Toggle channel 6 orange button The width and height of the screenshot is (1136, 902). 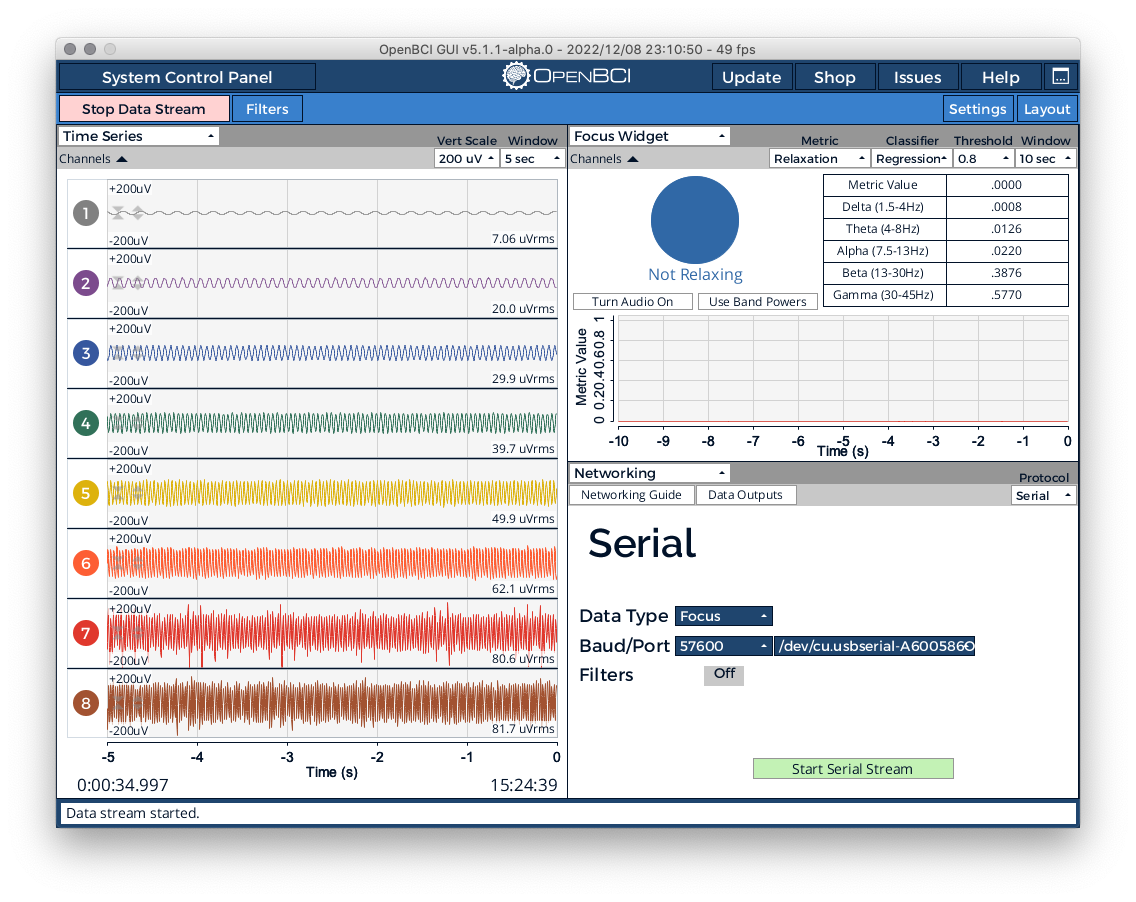pos(85,563)
